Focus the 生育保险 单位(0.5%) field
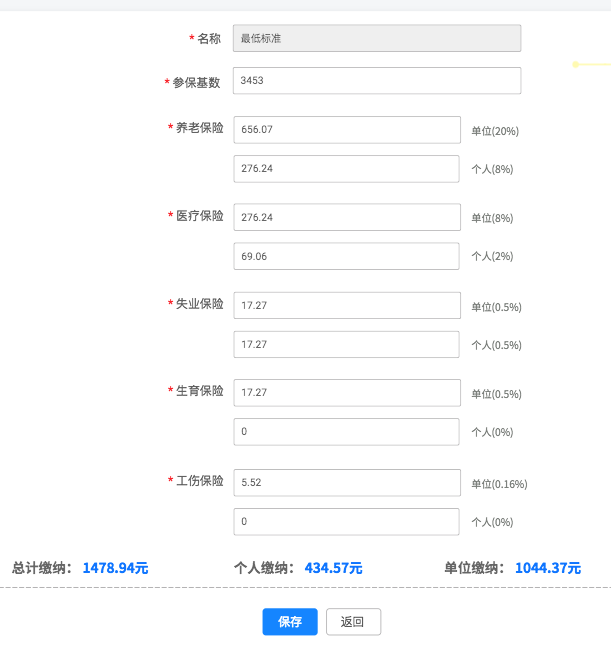611x657 pixels. click(x=346, y=393)
